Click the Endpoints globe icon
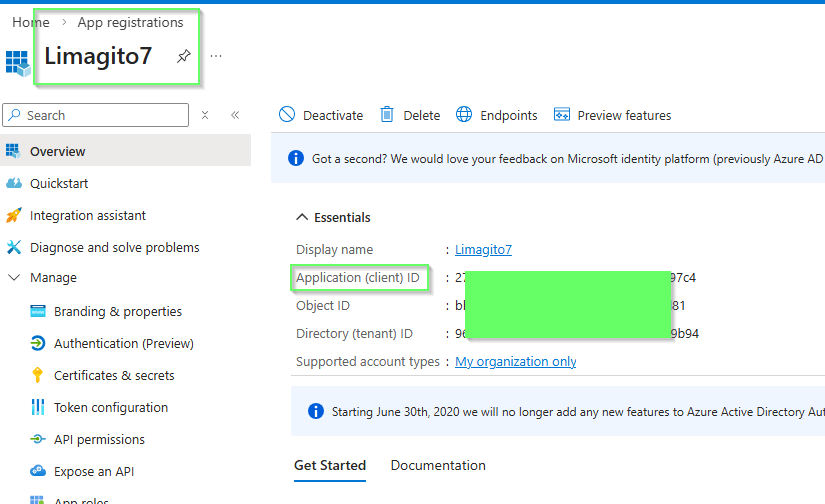Screen dimensions: 825x504 [x=464, y=114]
